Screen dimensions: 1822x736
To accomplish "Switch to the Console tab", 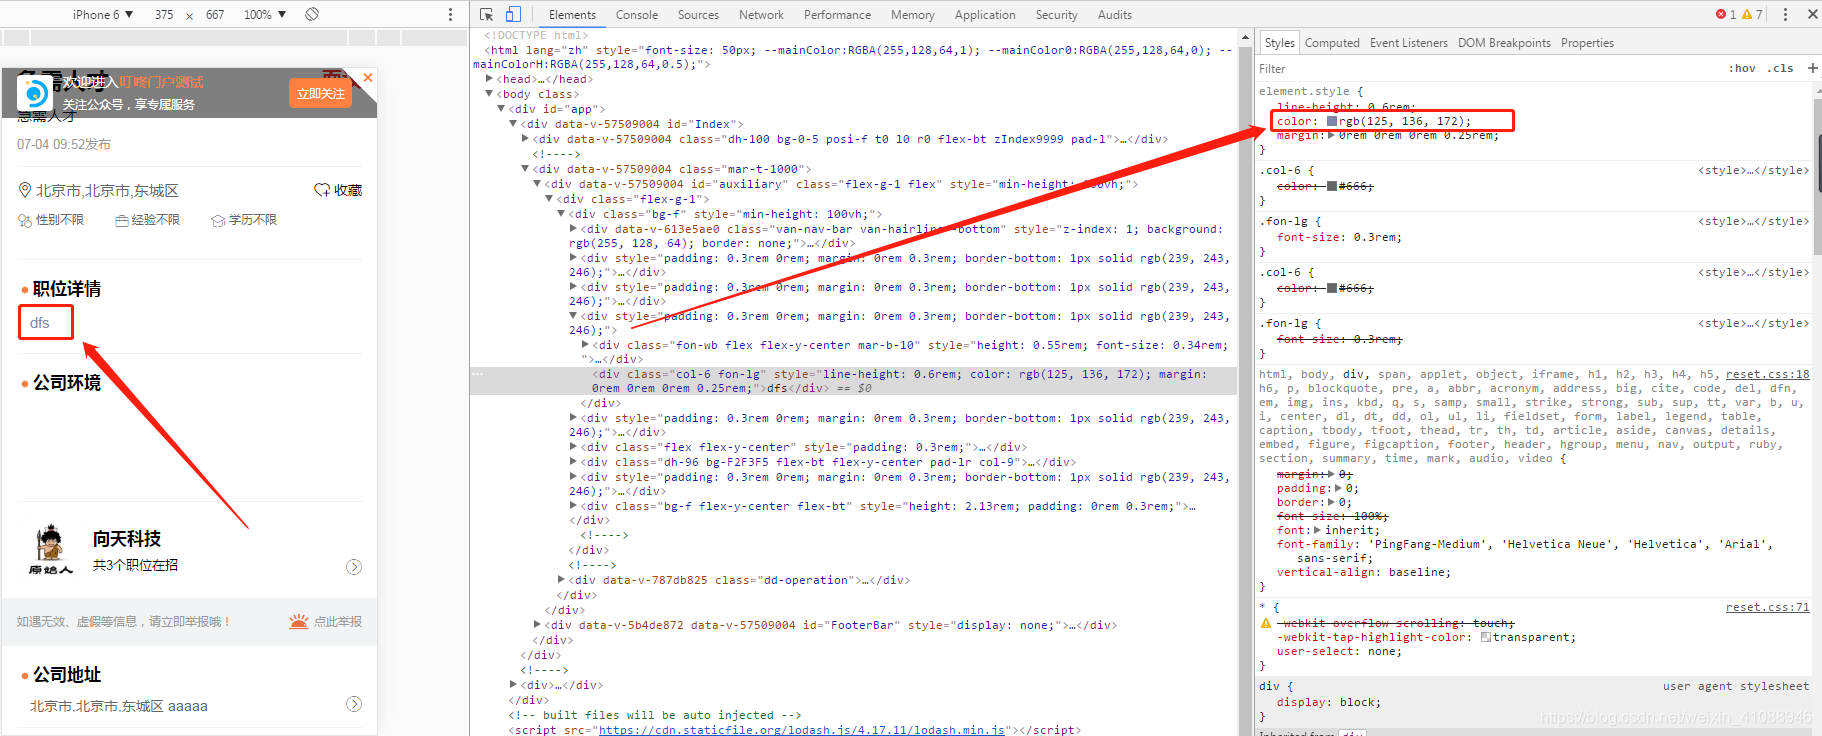I will coord(637,14).
